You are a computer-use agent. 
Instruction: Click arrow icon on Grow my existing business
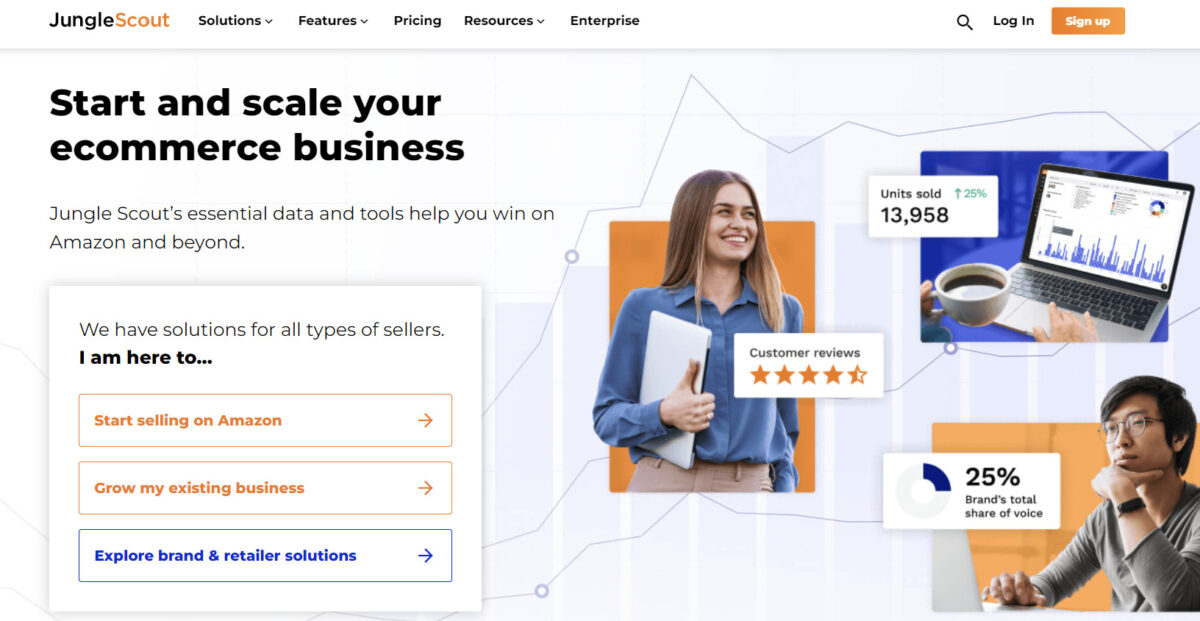click(x=425, y=488)
